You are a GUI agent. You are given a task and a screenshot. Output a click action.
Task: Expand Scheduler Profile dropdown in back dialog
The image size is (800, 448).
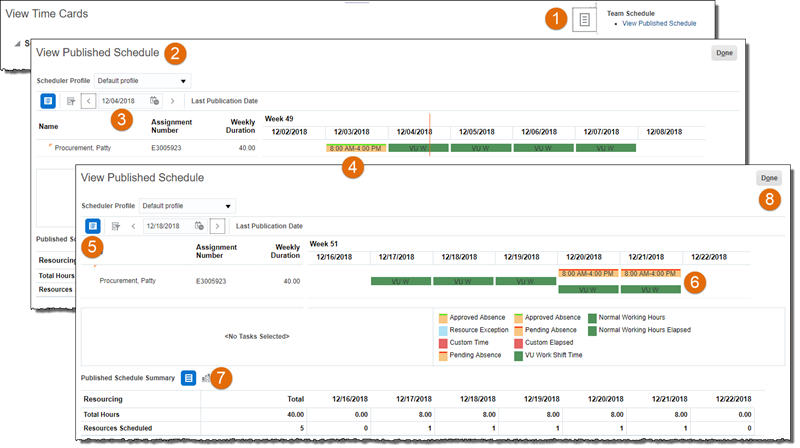(x=140, y=80)
